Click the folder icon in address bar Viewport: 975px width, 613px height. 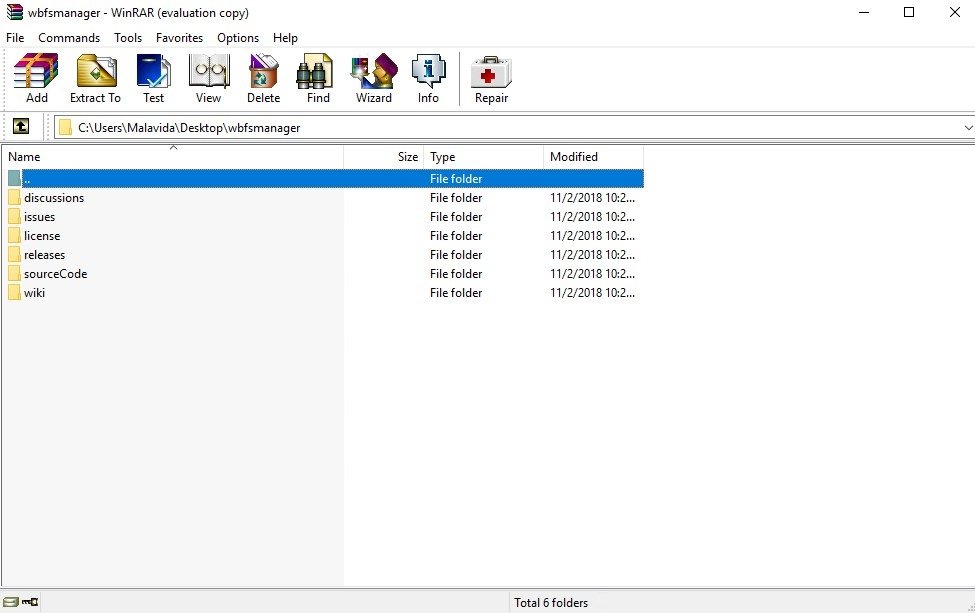click(x=65, y=127)
